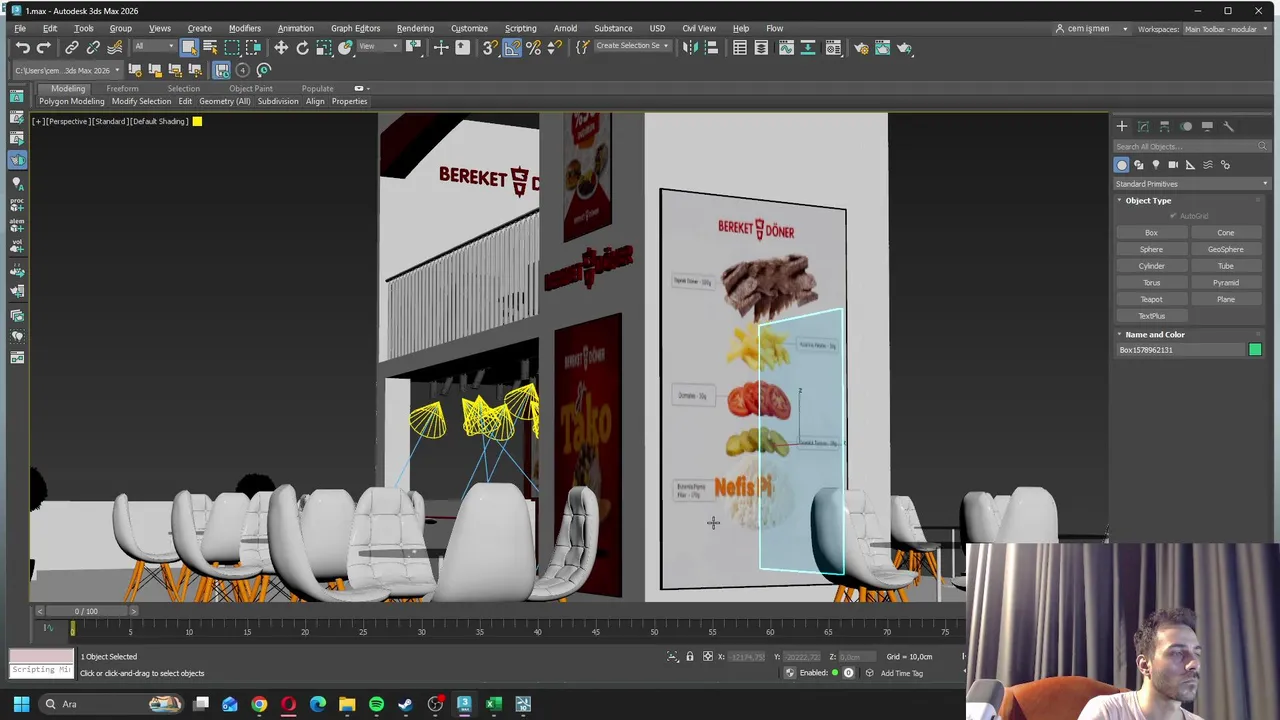The image size is (1280, 720).
Task: Click the TextPlus button
Action: pyautogui.click(x=1151, y=316)
